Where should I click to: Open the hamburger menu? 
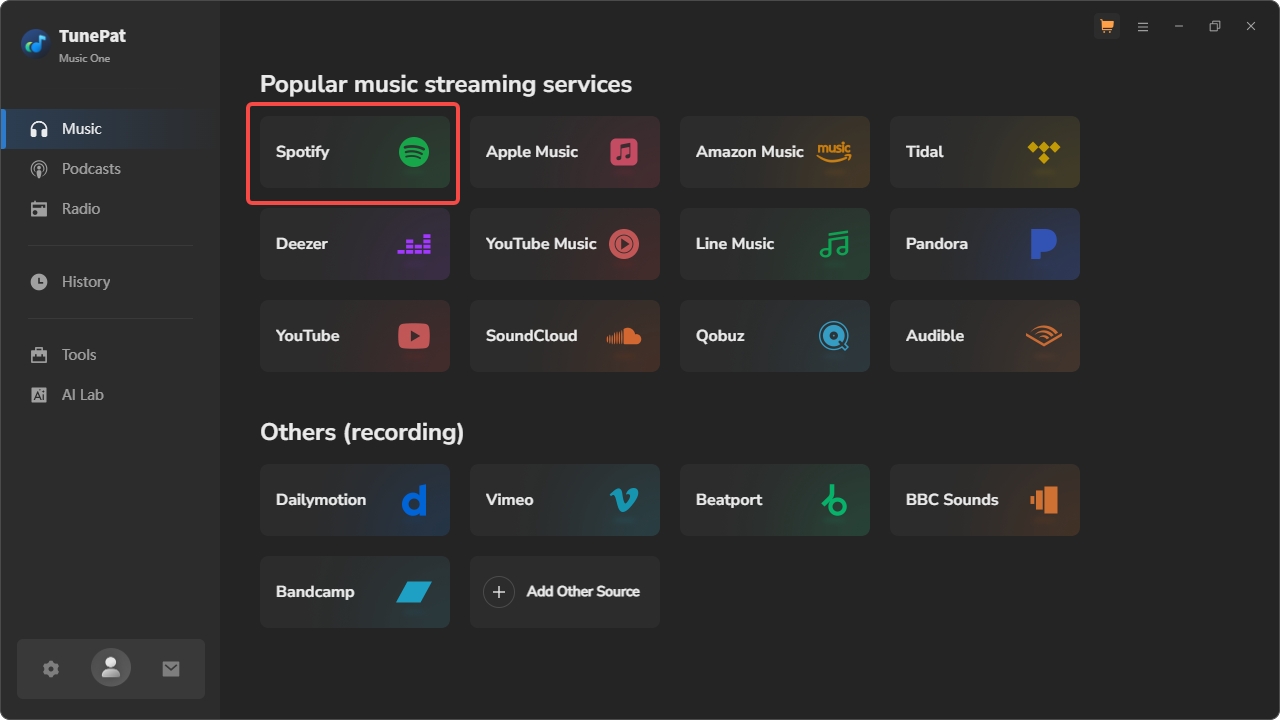(1142, 26)
